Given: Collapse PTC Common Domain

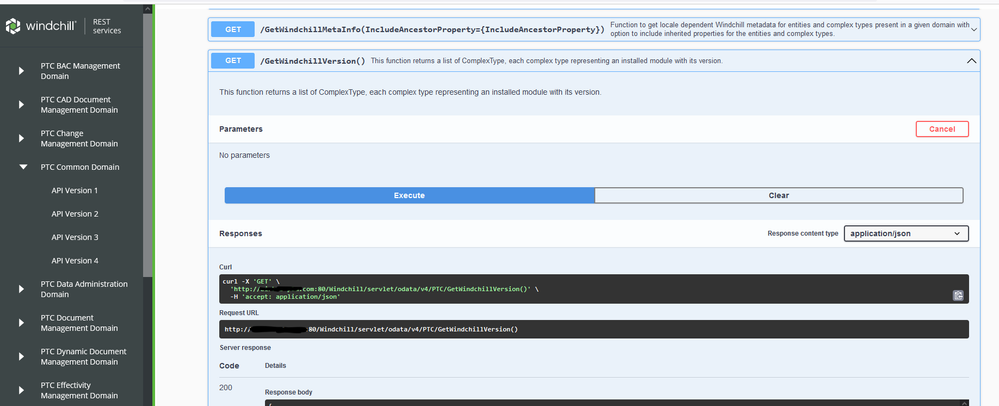Looking at the screenshot, I should (23, 167).
